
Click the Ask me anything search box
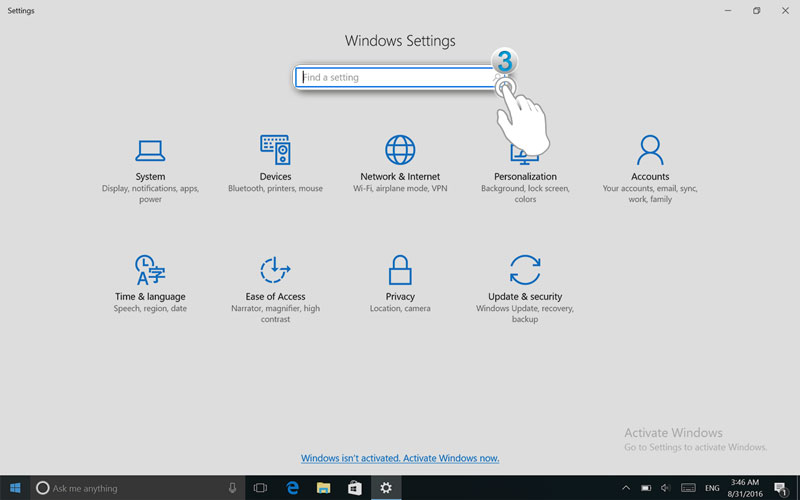tap(138, 488)
